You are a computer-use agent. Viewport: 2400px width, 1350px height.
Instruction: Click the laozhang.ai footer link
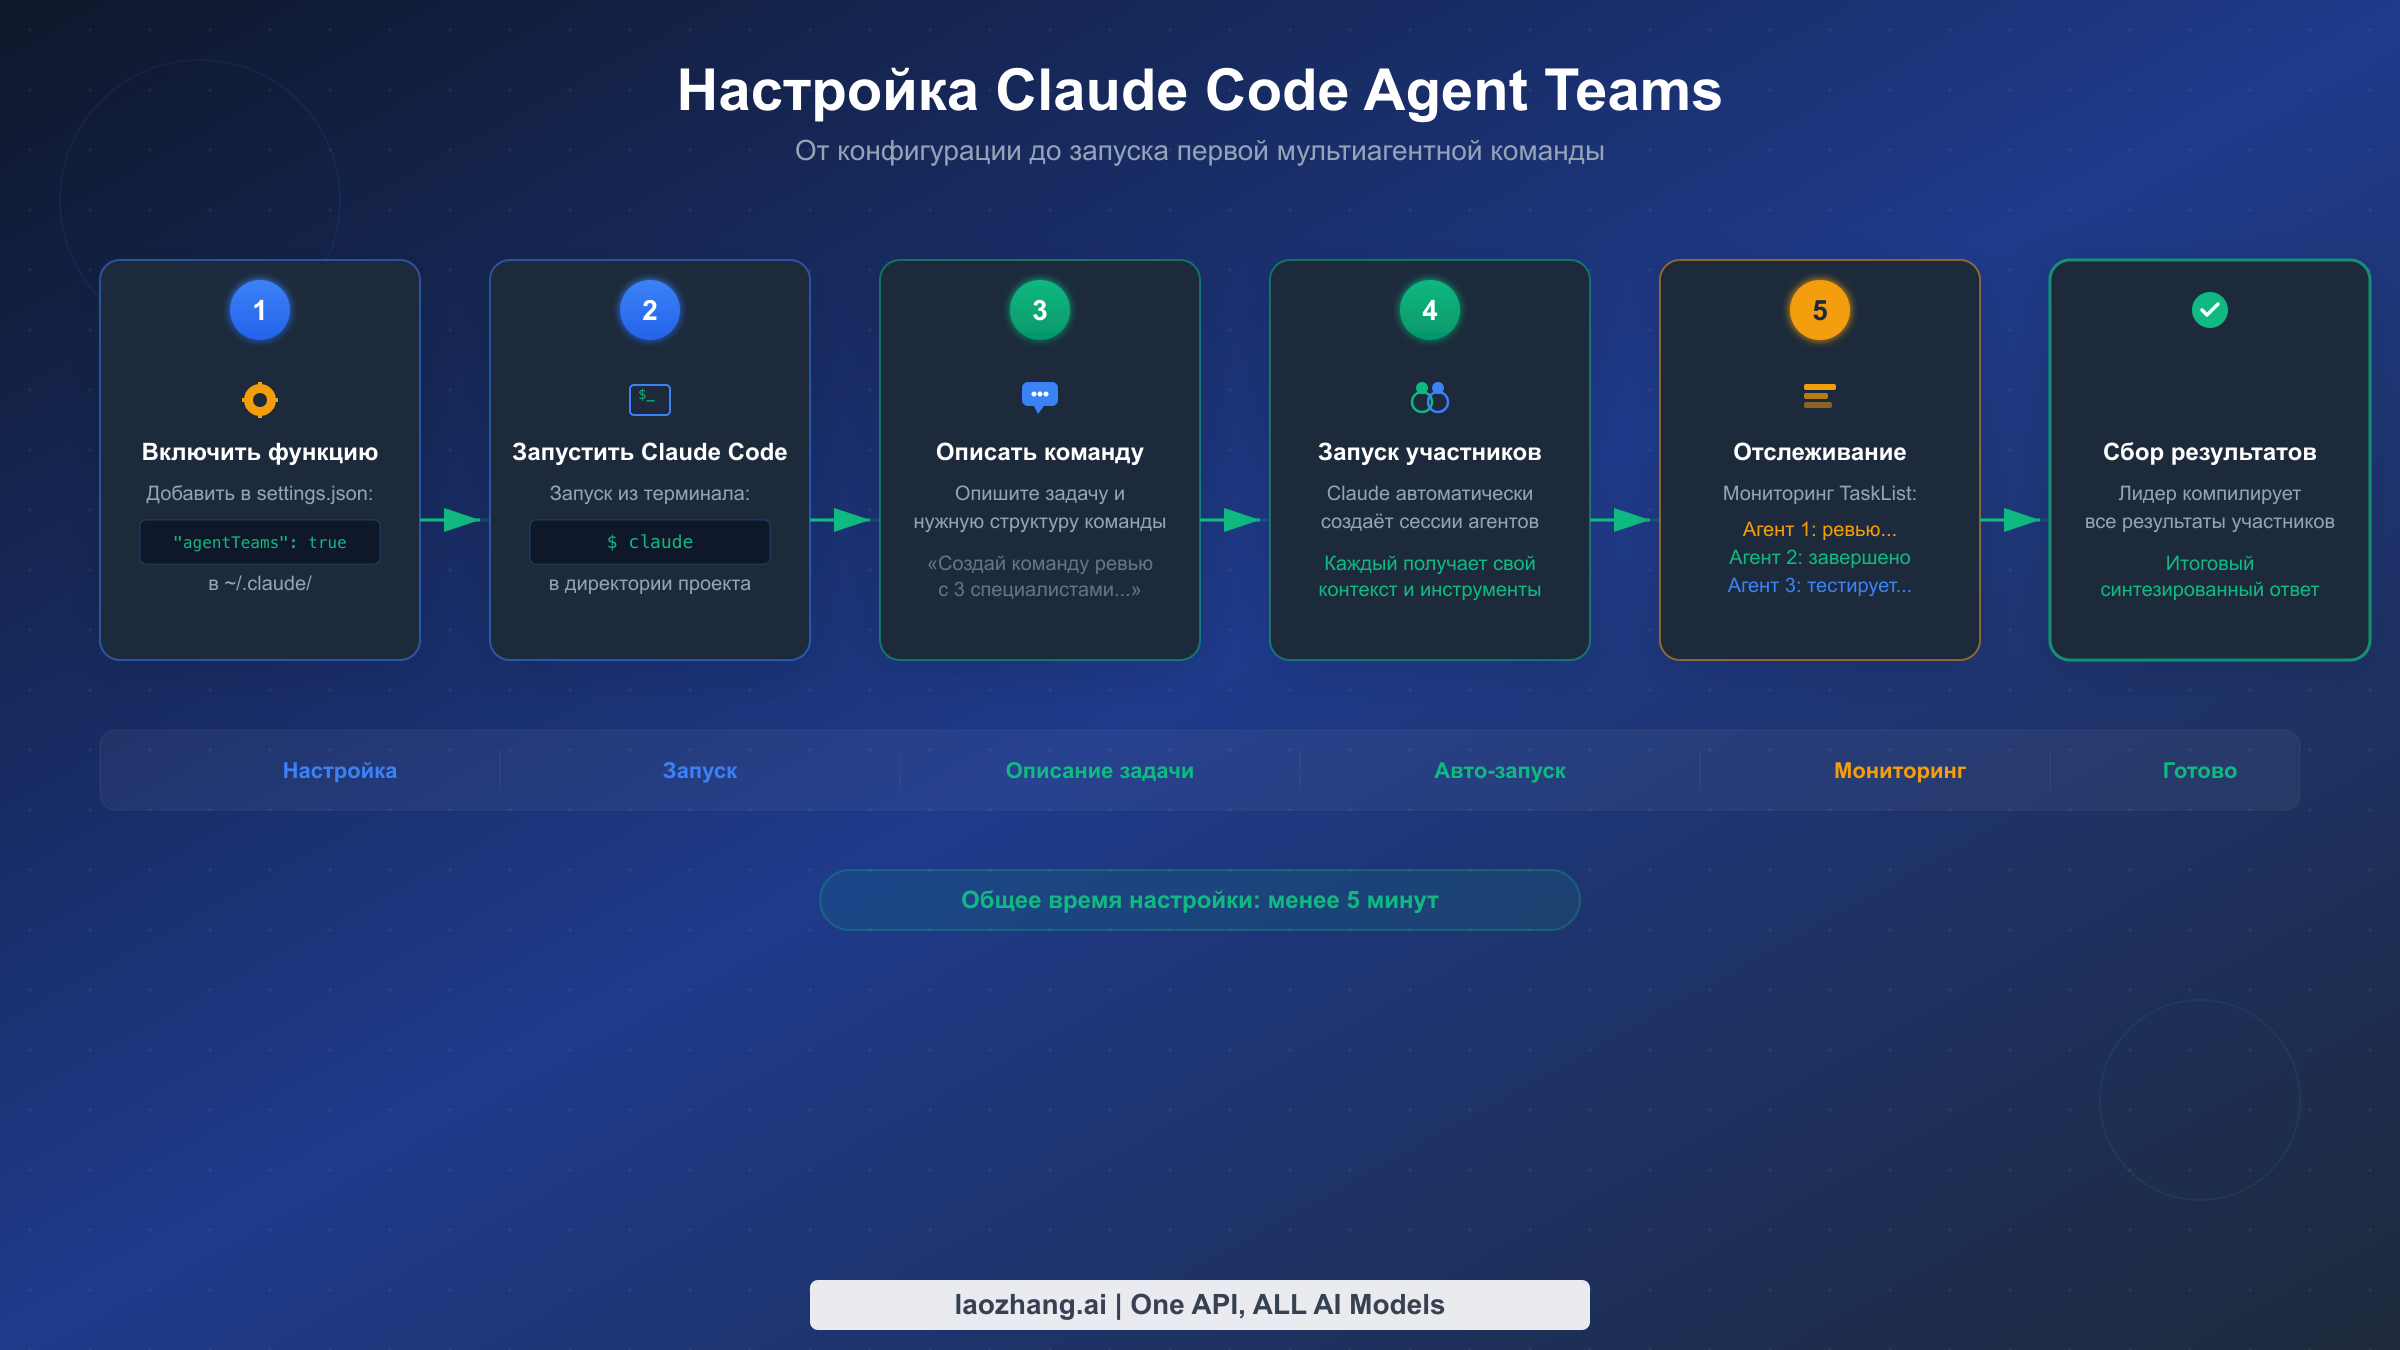tap(1199, 1304)
